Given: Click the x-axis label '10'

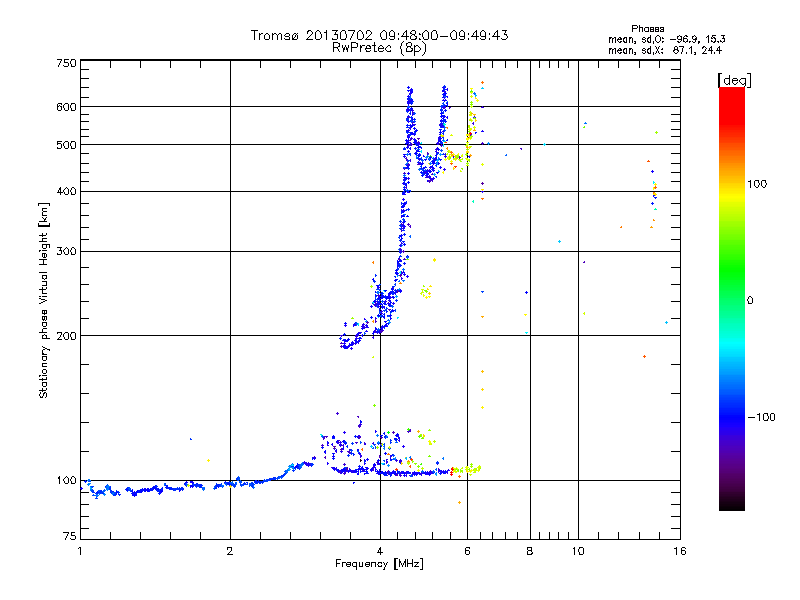Looking at the screenshot, I should pos(578,551).
